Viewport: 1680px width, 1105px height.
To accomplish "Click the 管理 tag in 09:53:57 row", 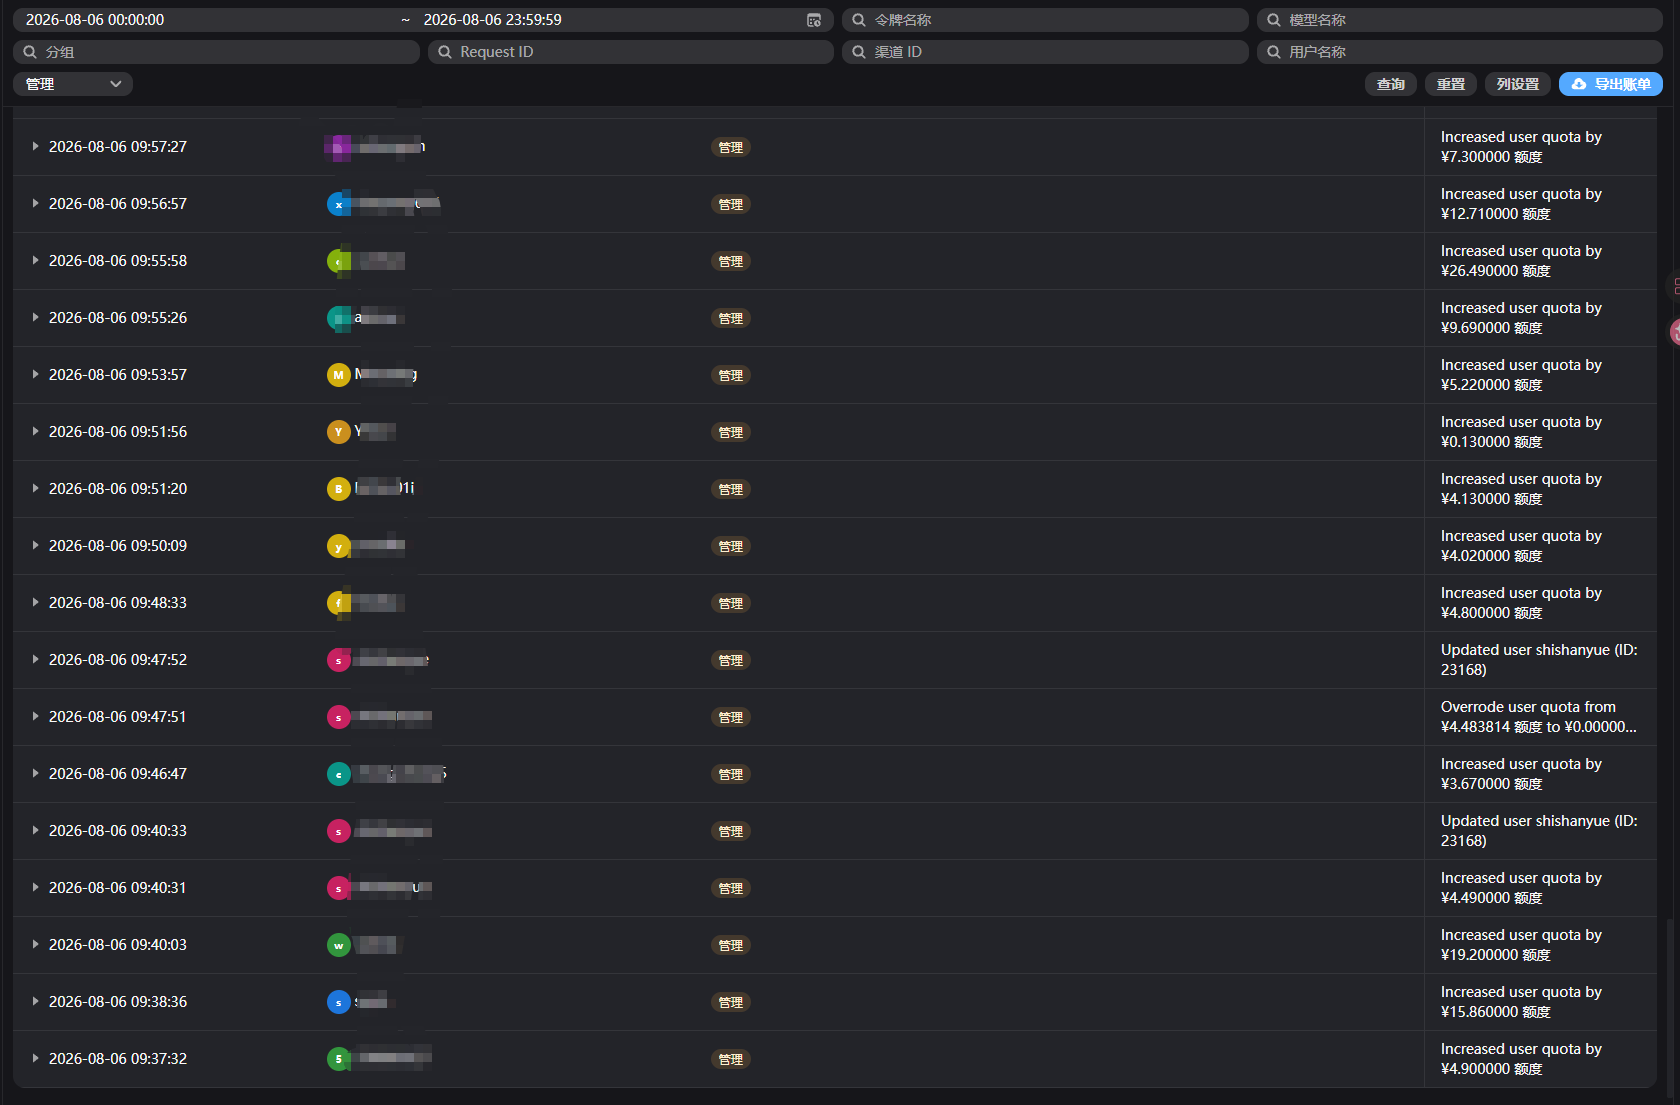I will click(x=731, y=375).
